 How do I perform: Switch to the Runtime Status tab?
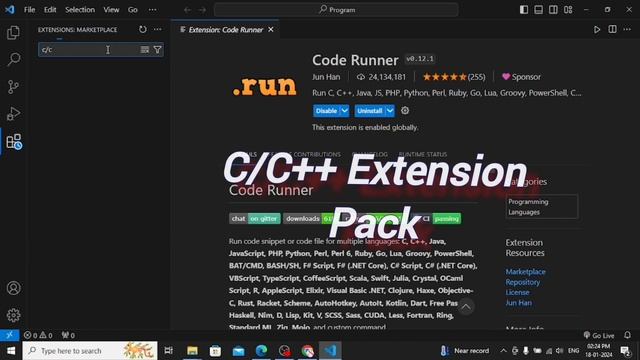pyautogui.click(x=423, y=154)
